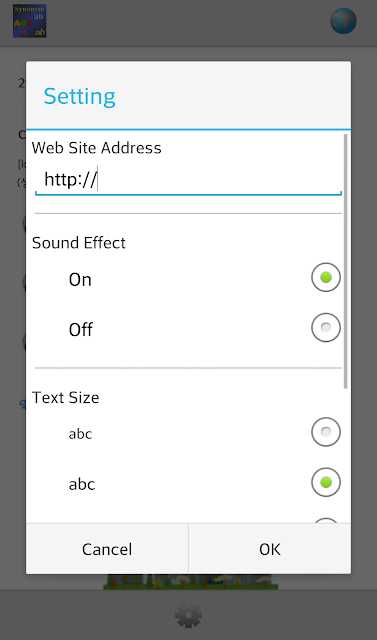Choose the smallest abc text size radio
The image size is (377, 640).
(326, 431)
